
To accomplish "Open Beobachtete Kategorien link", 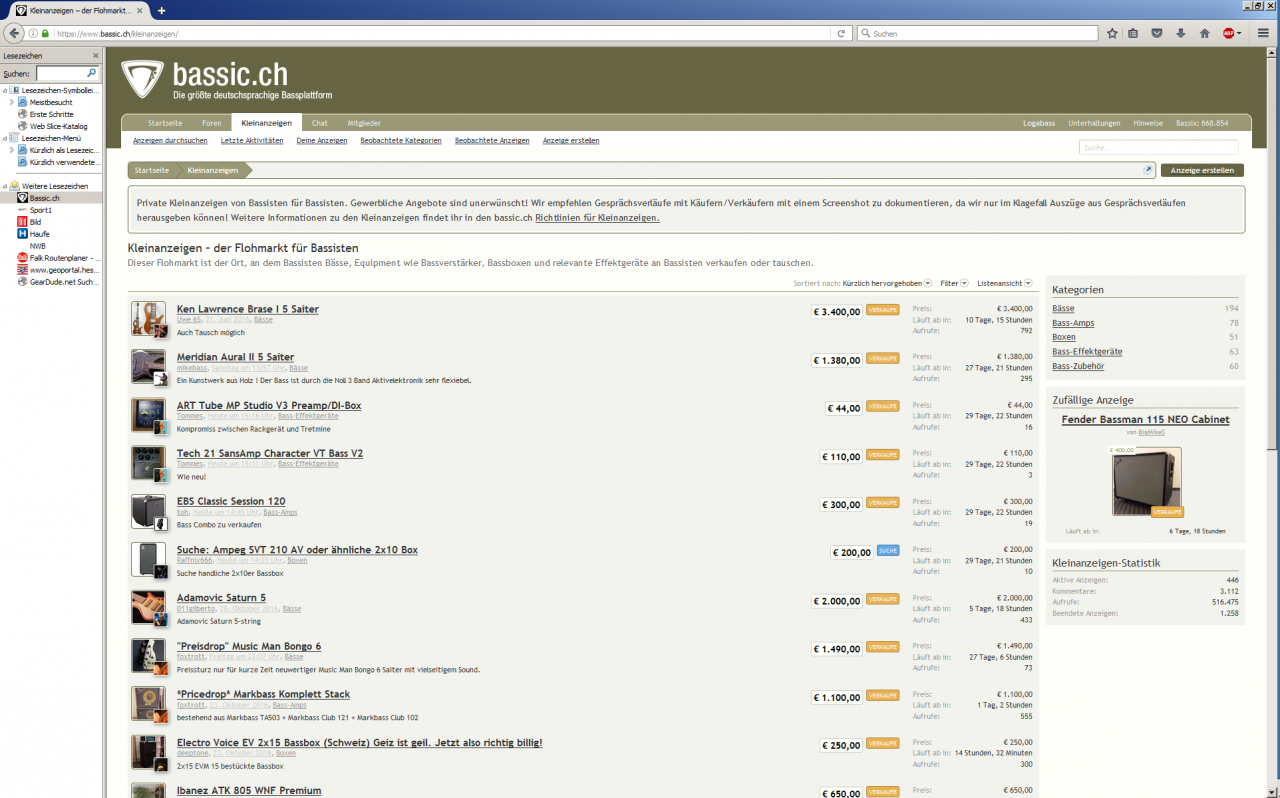I will (x=401, y=141).
